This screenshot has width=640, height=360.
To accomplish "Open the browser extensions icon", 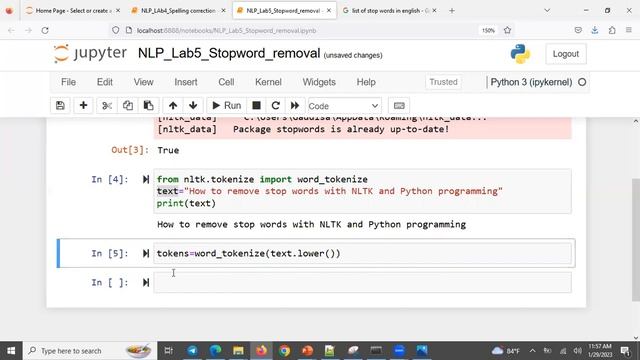I will pyautogui.click(x=612, y=30).
